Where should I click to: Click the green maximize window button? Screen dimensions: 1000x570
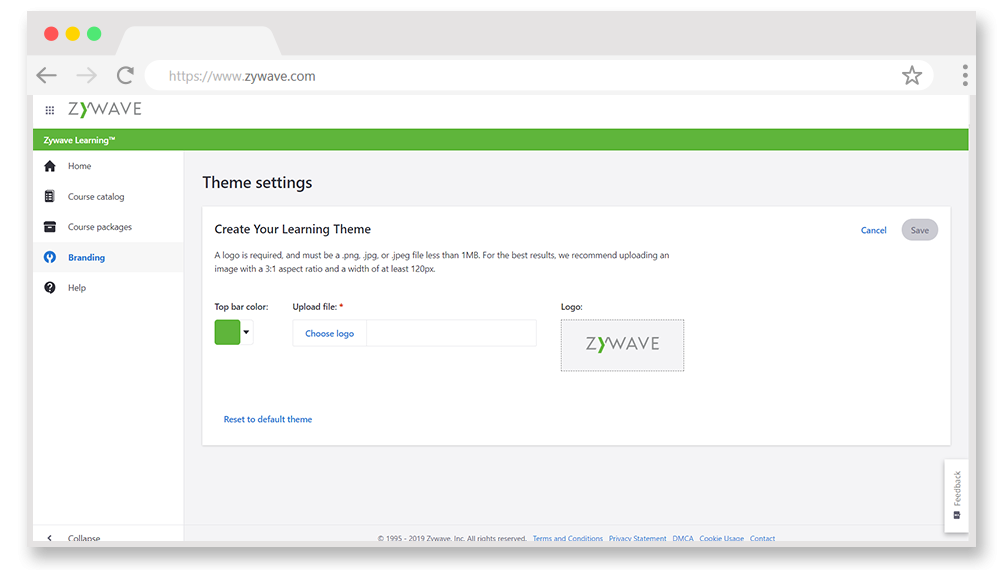pos(94,33)
